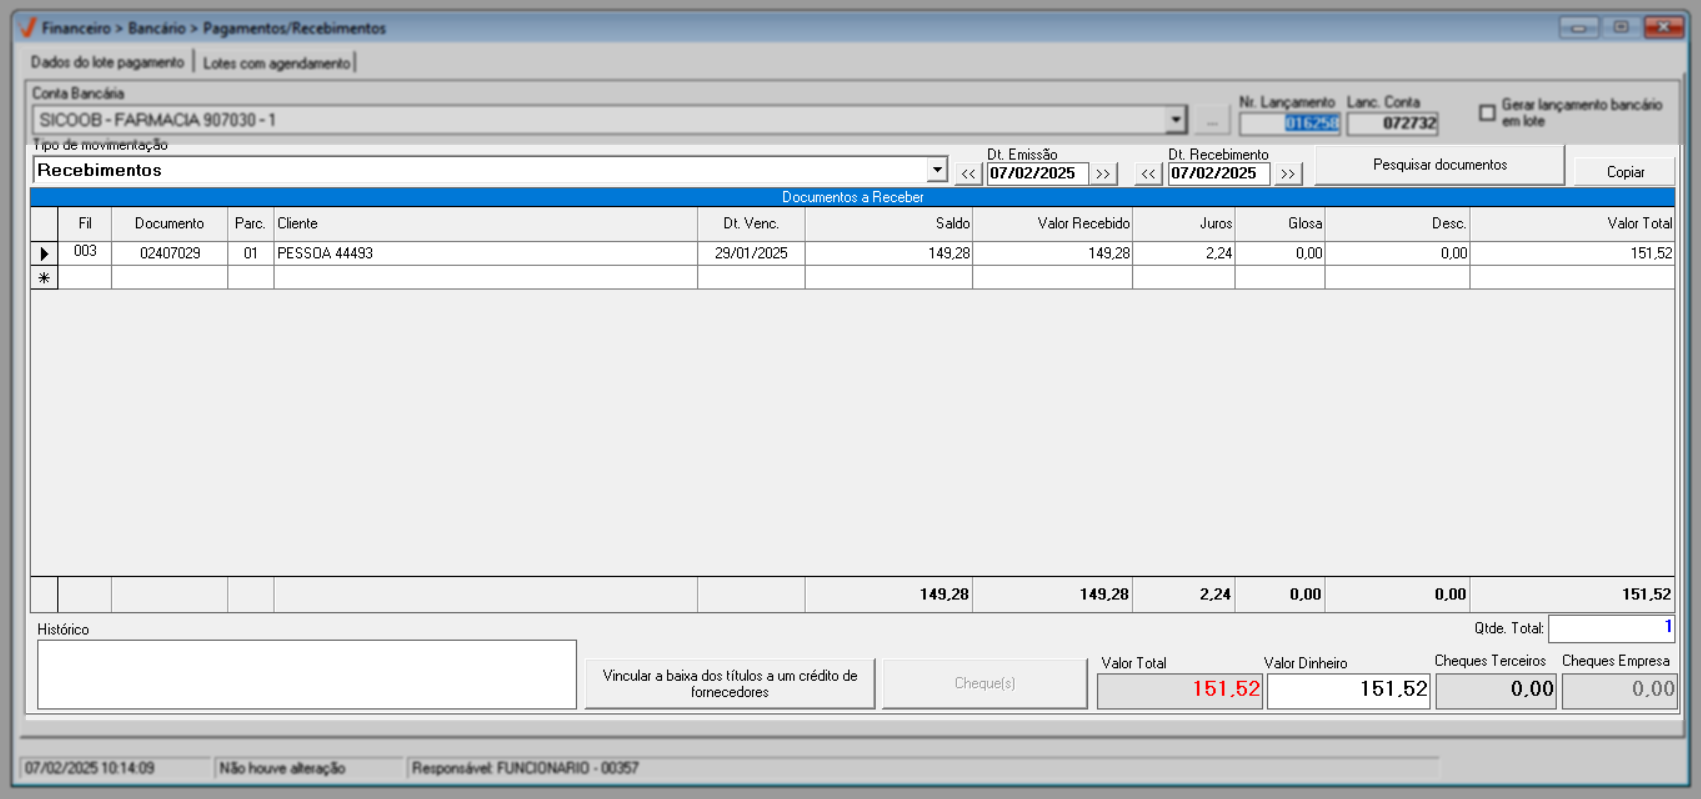Image resolution: width=1701 pixels, height=799 pixels.
Task: Open the Dados do lote pagamento tab
Action: pos(107,62)
